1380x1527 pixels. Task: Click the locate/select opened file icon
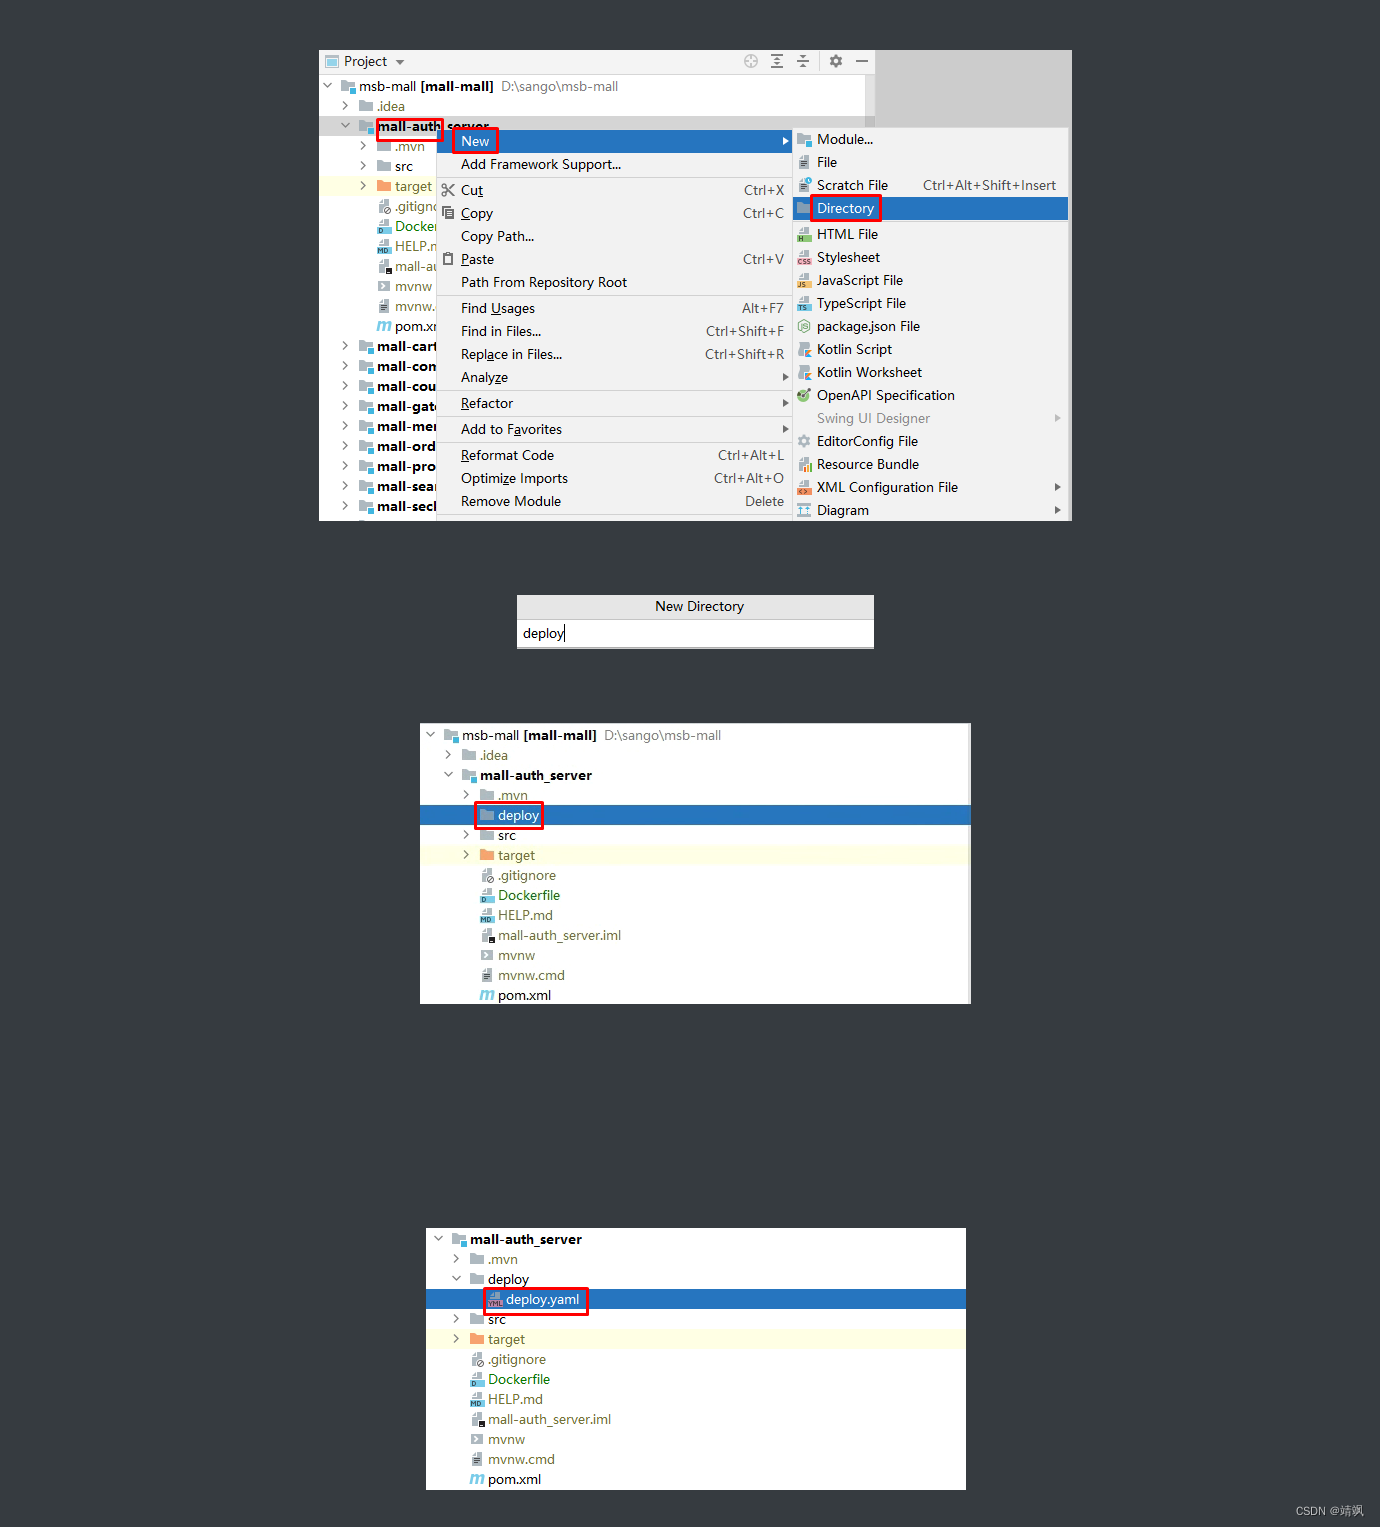tap(751, 61)
